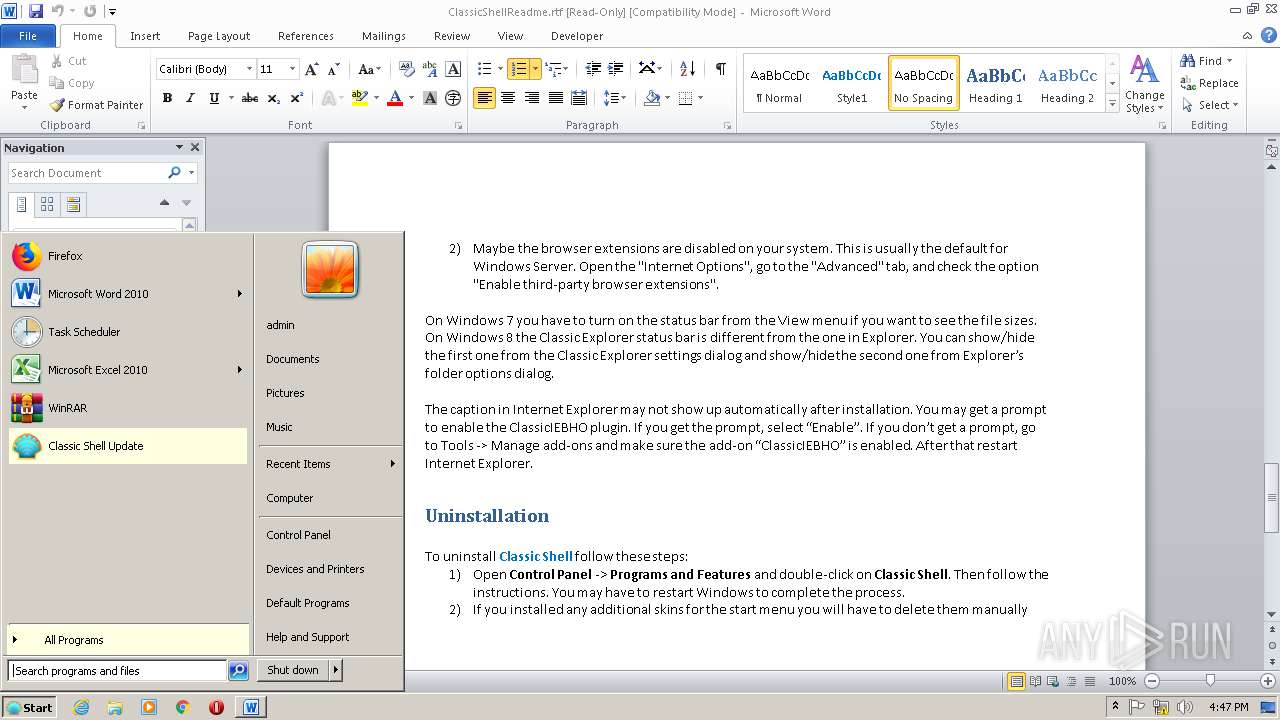
Task: Center the paragraph text
Action: pyautogui.click(x=508, y=98)
